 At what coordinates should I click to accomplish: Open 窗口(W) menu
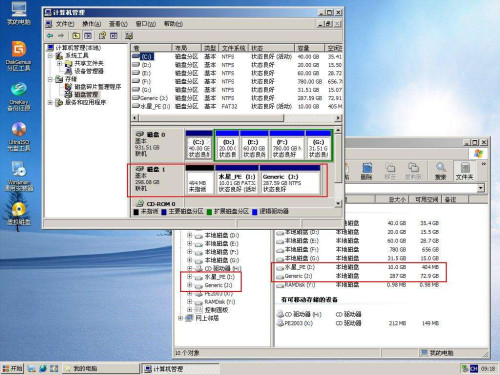[x=145, y=24]
